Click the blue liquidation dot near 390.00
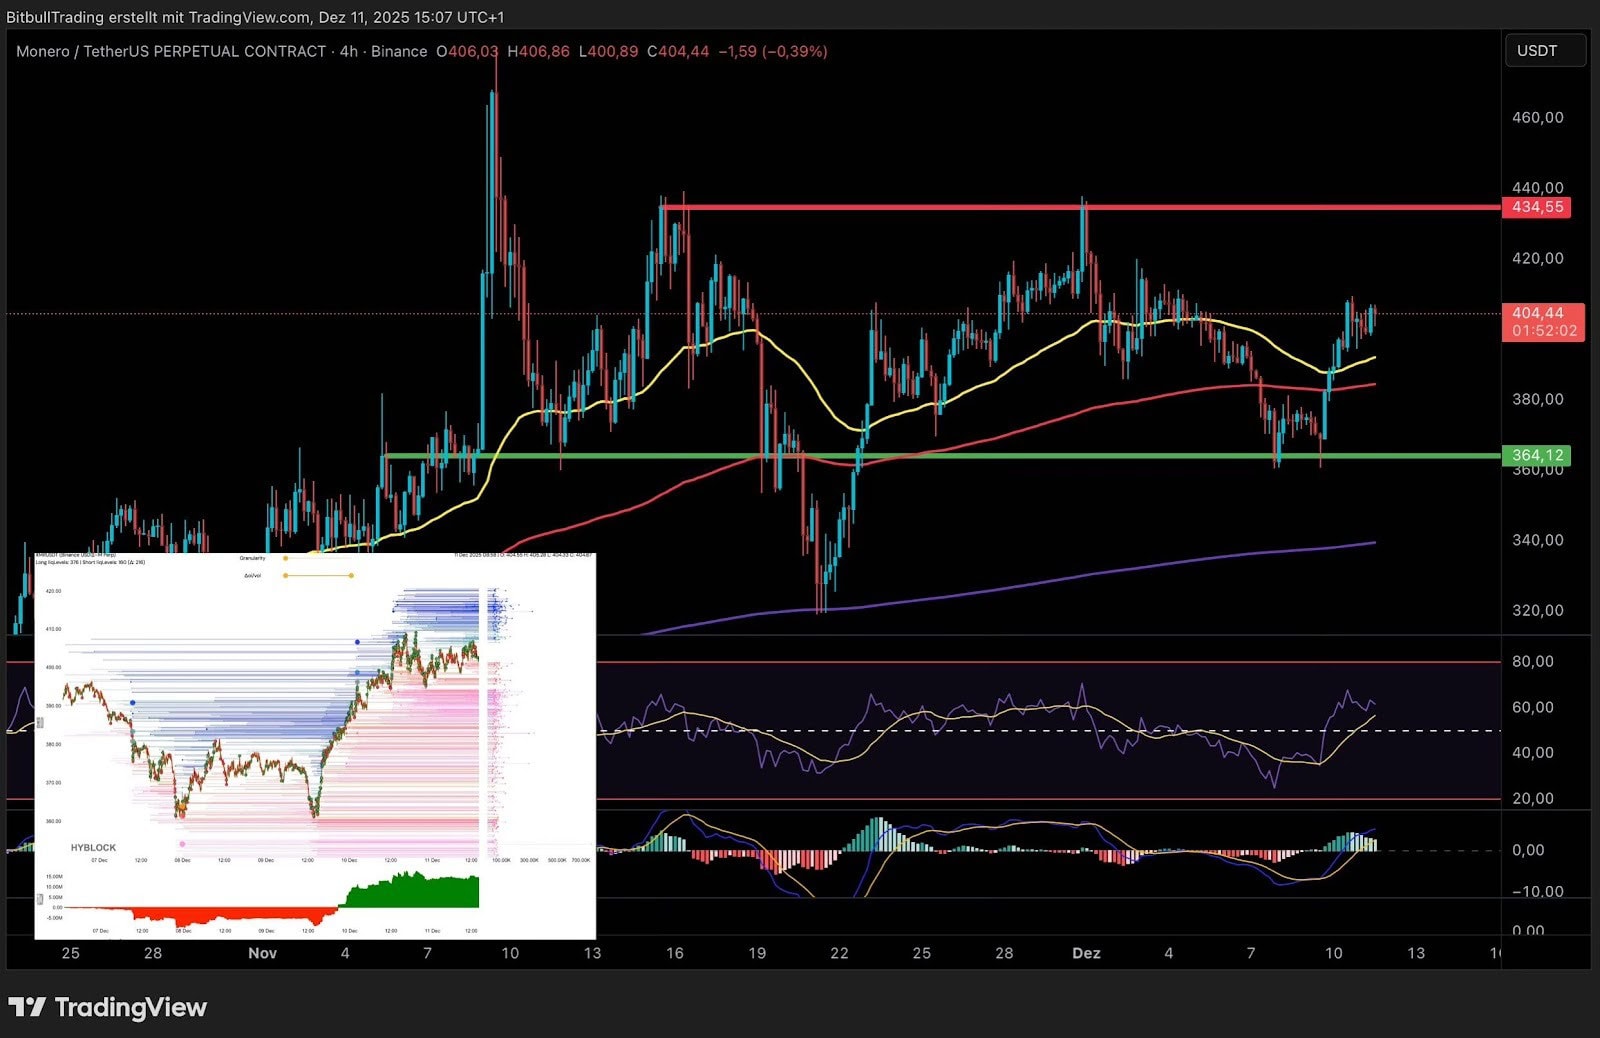 (133, 703)
